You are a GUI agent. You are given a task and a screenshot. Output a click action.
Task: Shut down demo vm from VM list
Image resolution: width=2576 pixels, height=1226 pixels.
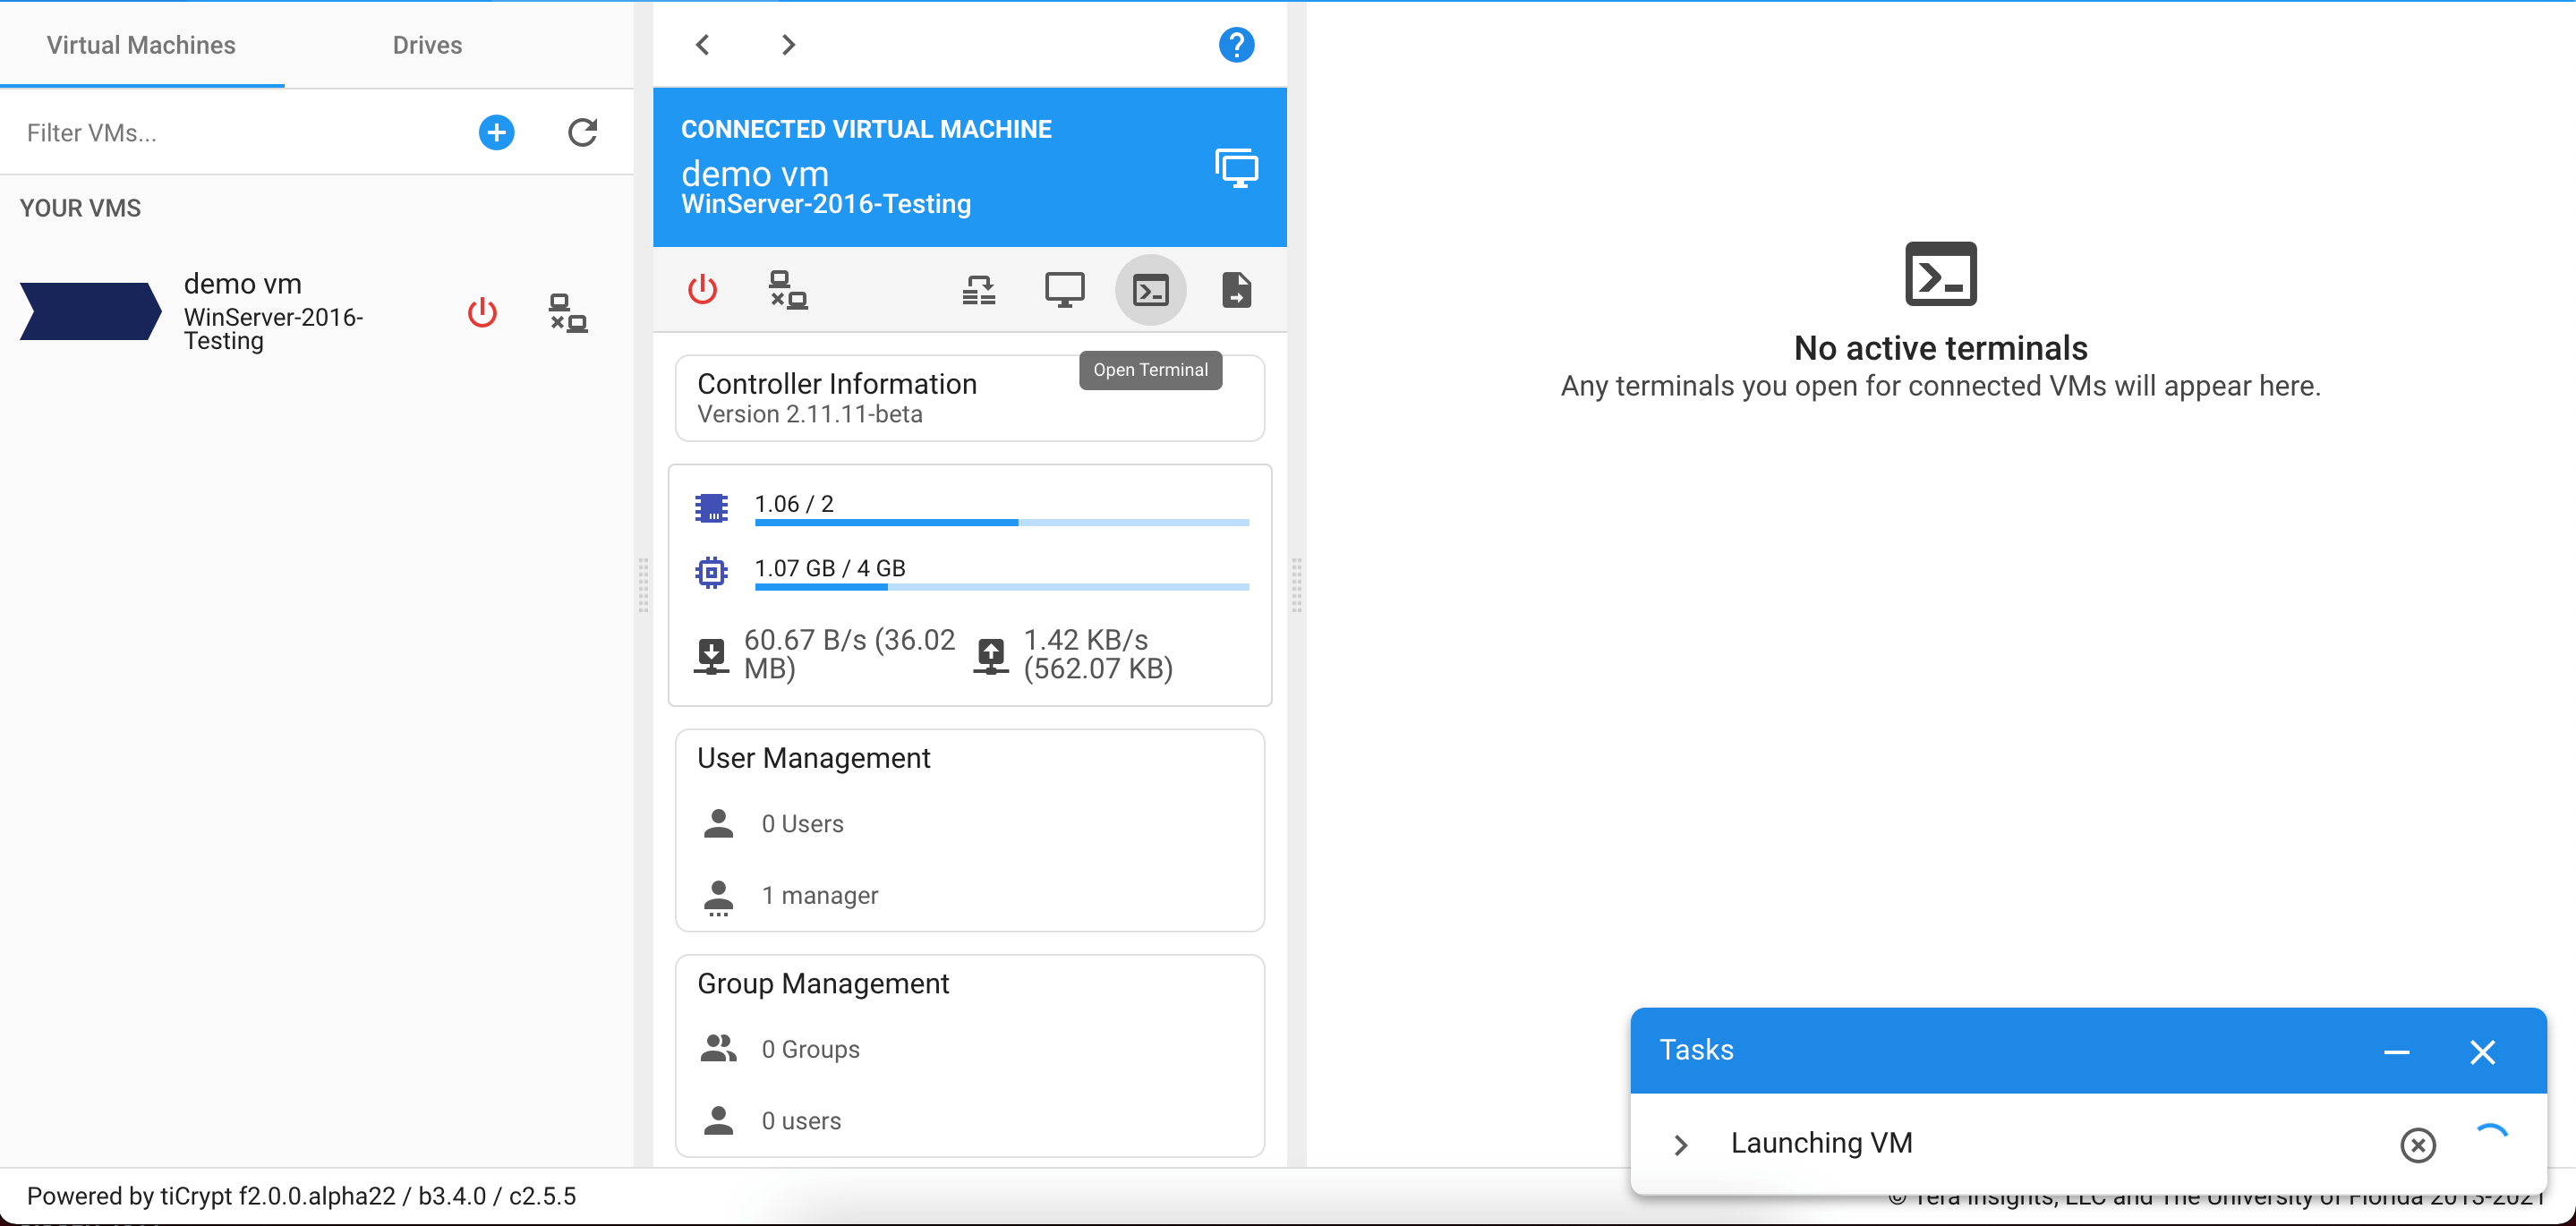click(482, 313)
